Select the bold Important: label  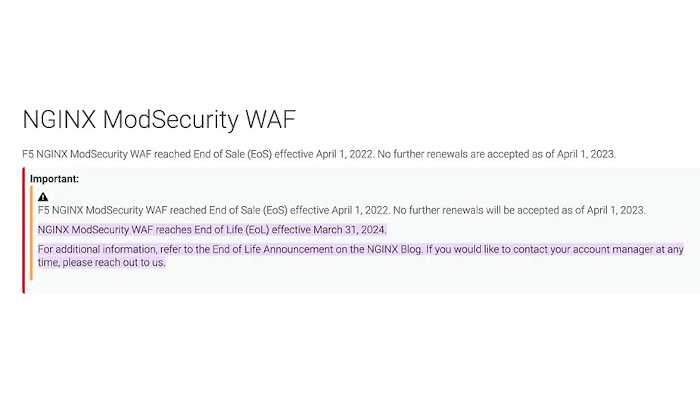(x=54, y=179)
